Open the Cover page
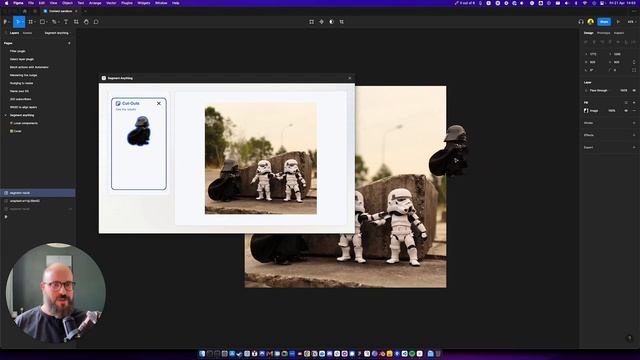 point(18,131)
